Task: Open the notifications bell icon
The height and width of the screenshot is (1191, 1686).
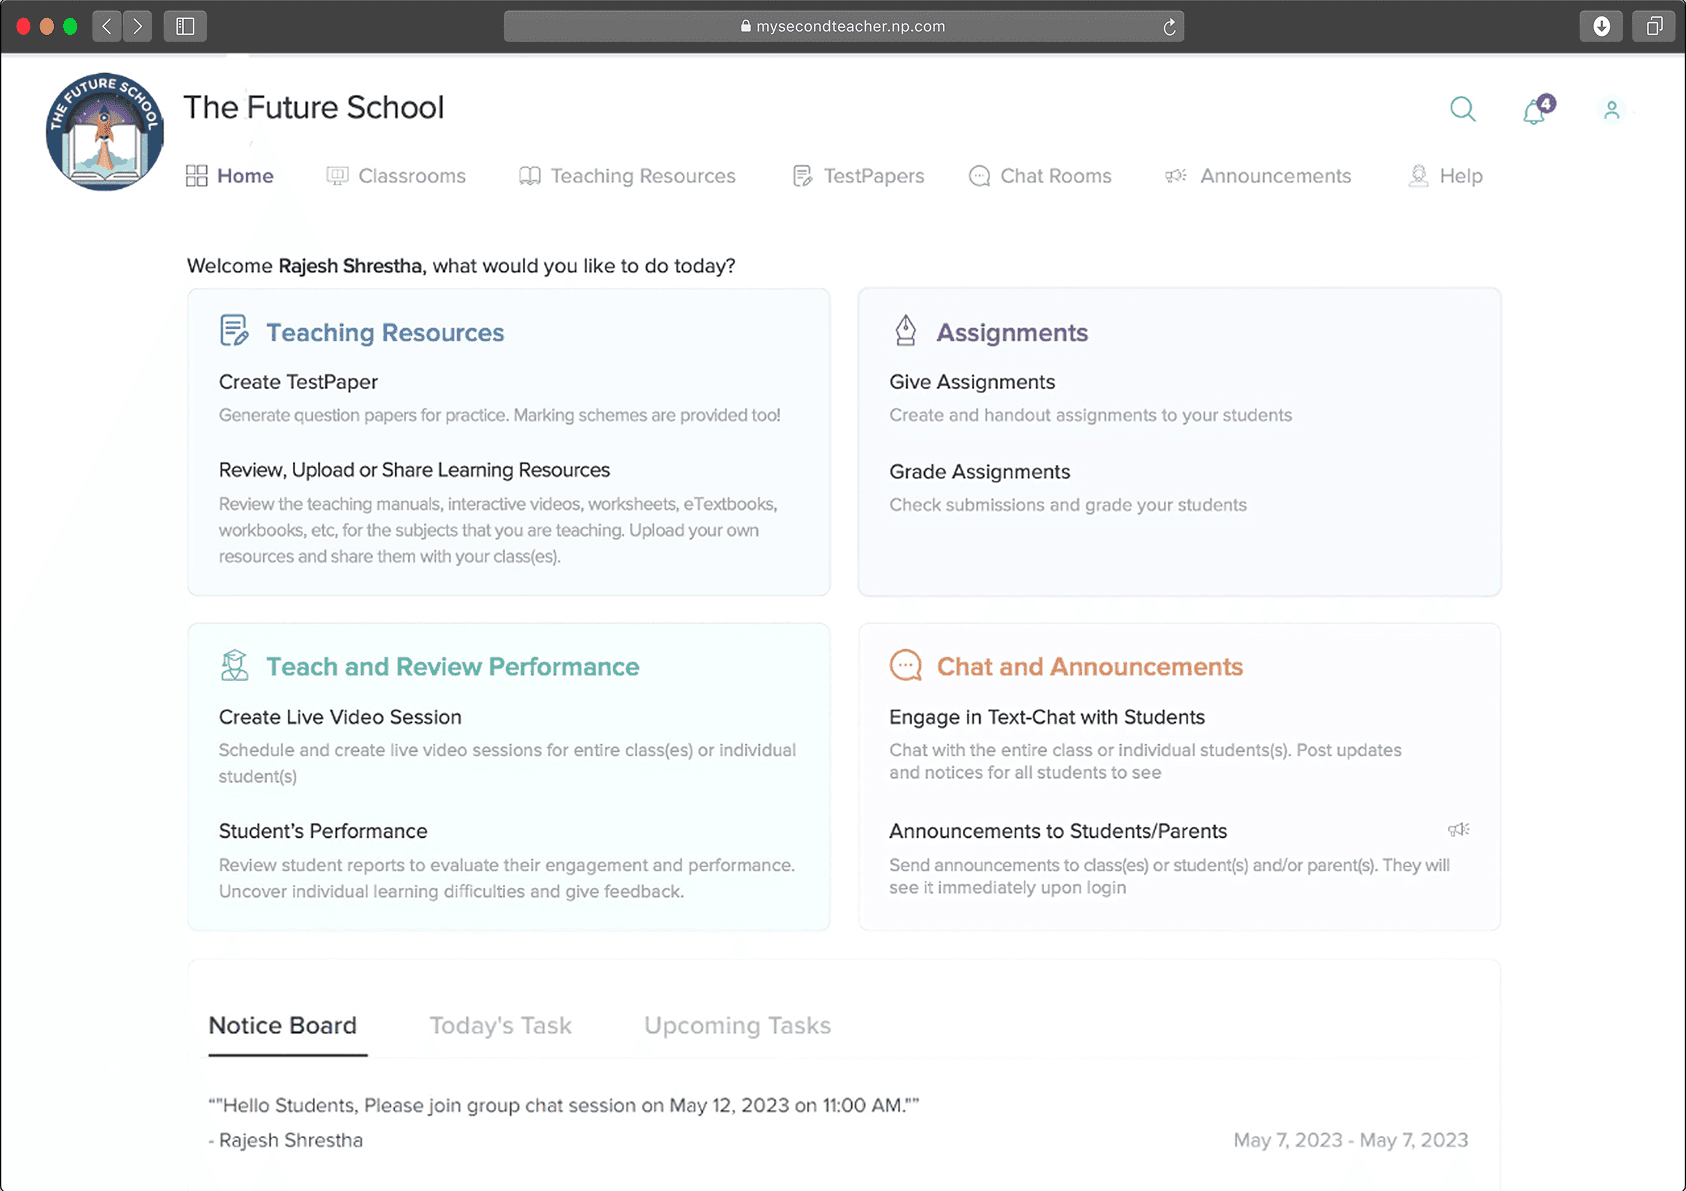Action: pos(1537,110)
